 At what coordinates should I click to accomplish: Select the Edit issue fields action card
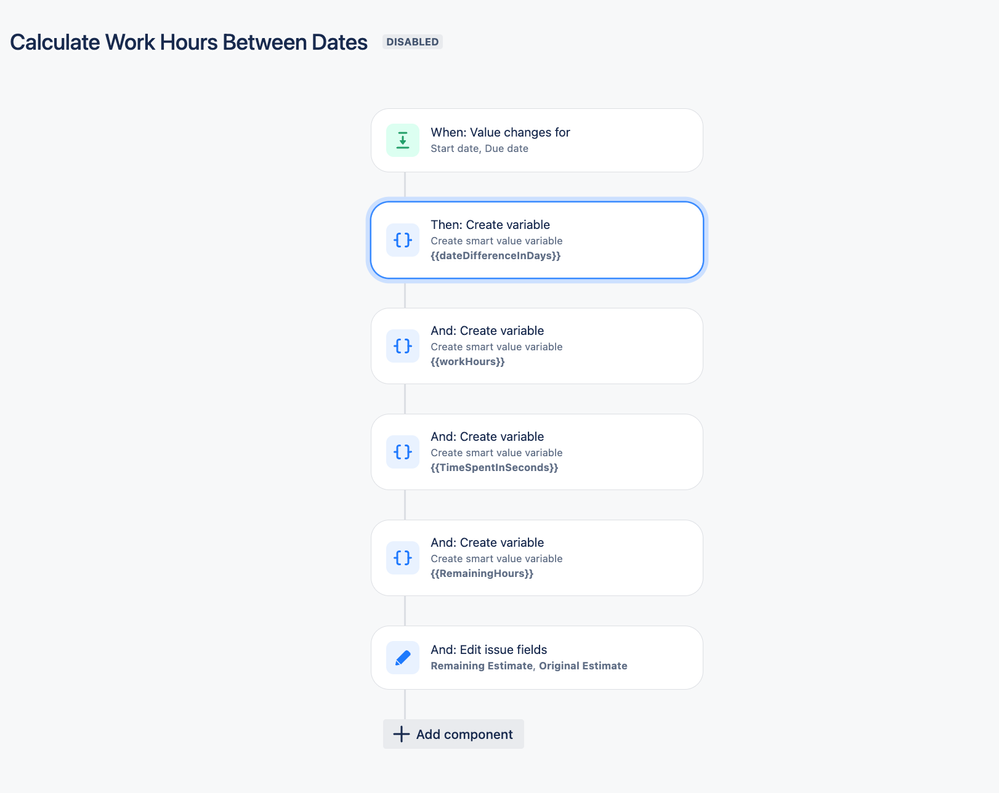click(537, 657)
